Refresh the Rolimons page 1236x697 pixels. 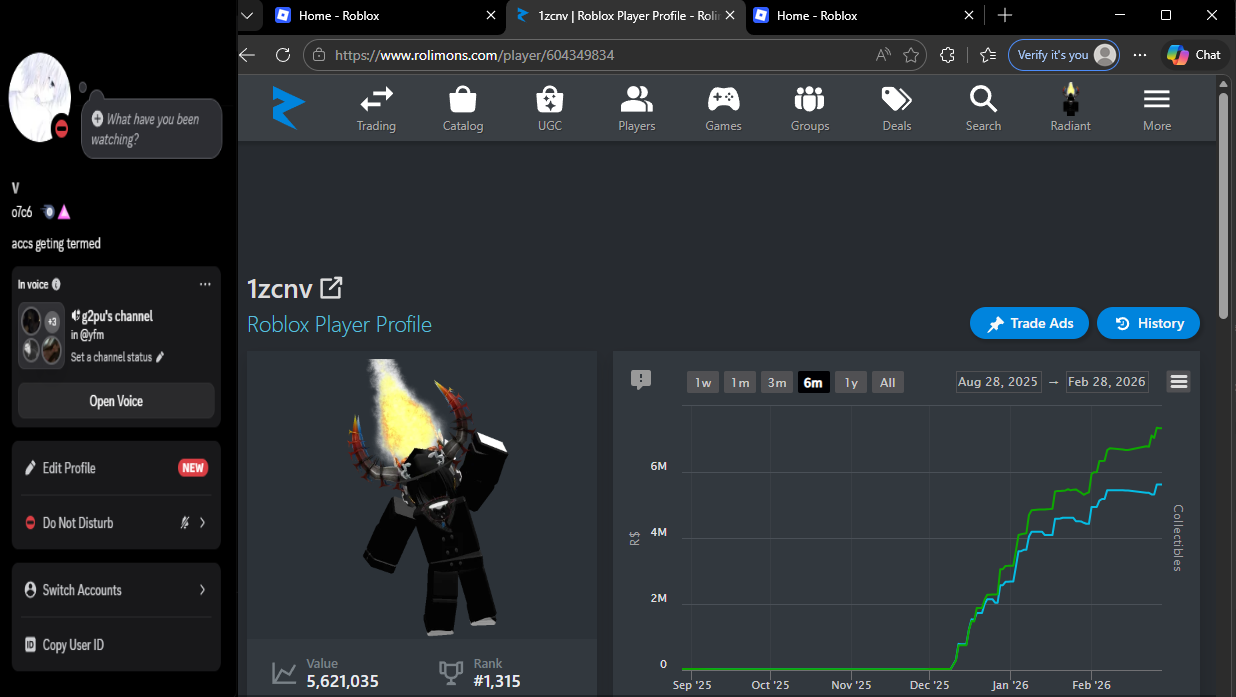pyautogui.click(x=283, y=55)
